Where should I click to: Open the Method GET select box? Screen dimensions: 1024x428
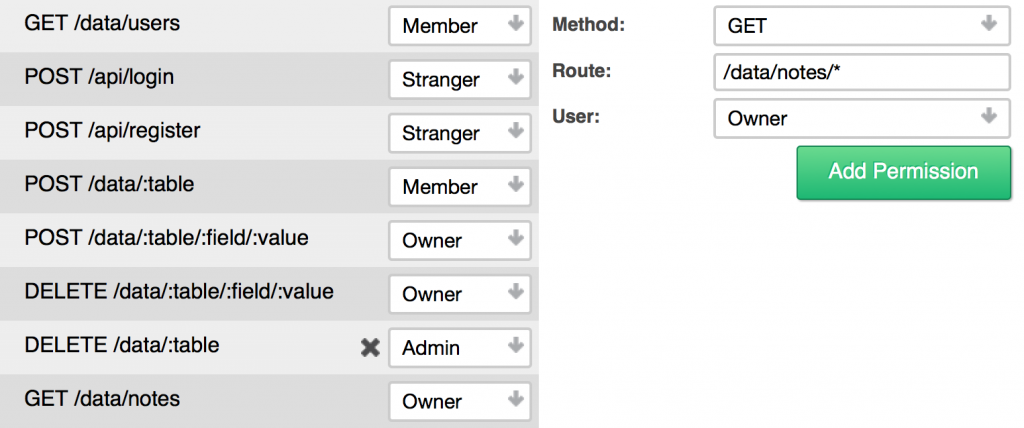[x=862, y=26]
